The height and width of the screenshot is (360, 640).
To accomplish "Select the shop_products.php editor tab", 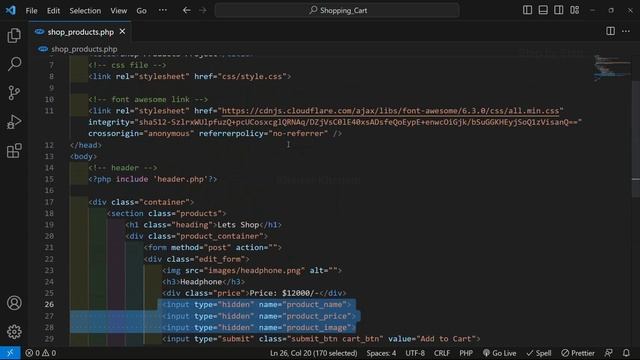I will pos(80,32).
